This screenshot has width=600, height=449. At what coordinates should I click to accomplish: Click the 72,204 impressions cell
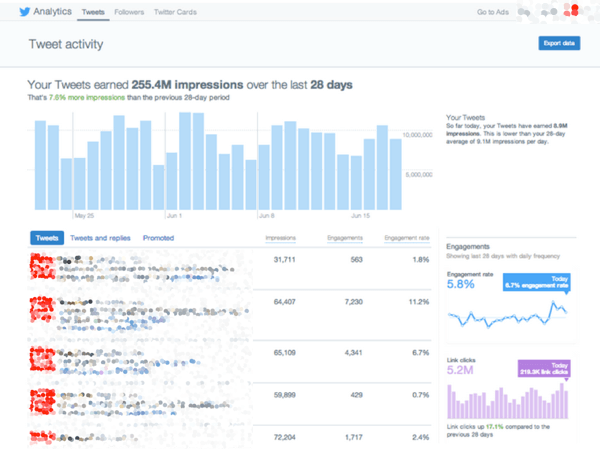pos(284,437)
